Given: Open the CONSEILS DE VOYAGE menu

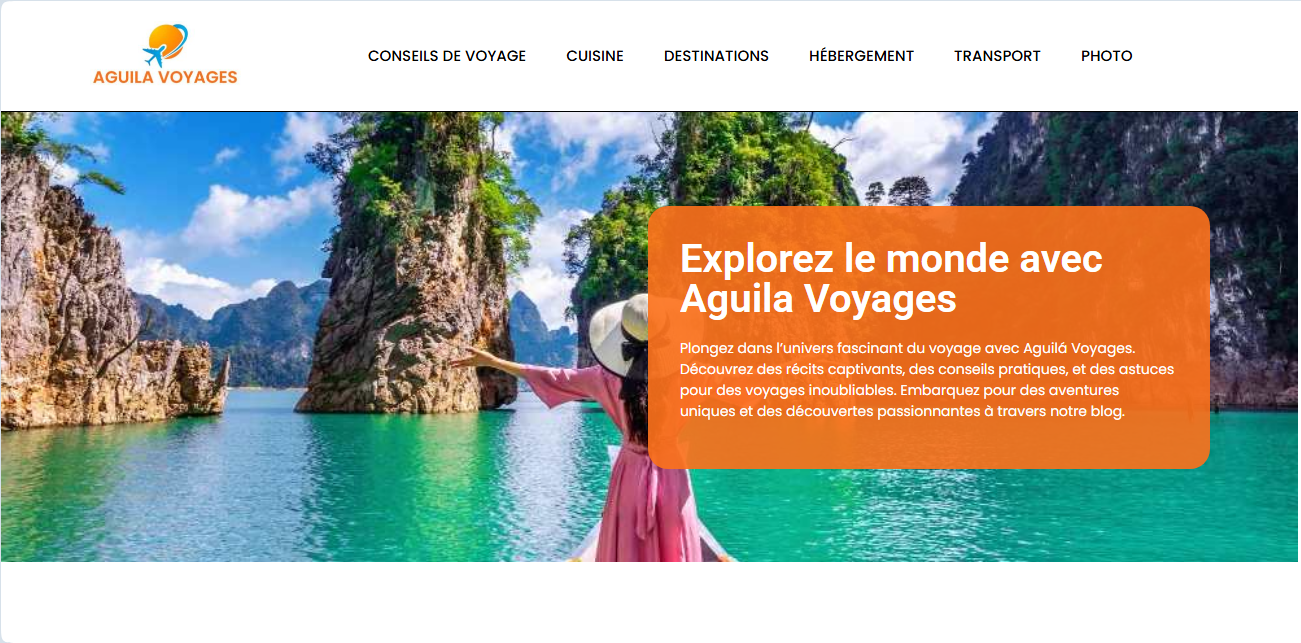Looking at the screenshot, I should click(x=447, y=56).
